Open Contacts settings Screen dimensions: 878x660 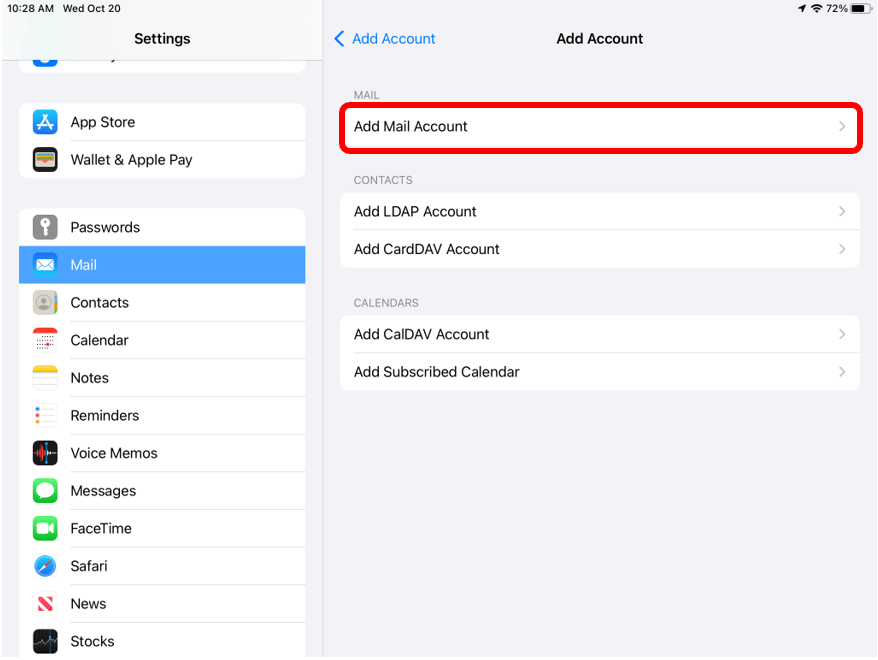tap(162, 302)
